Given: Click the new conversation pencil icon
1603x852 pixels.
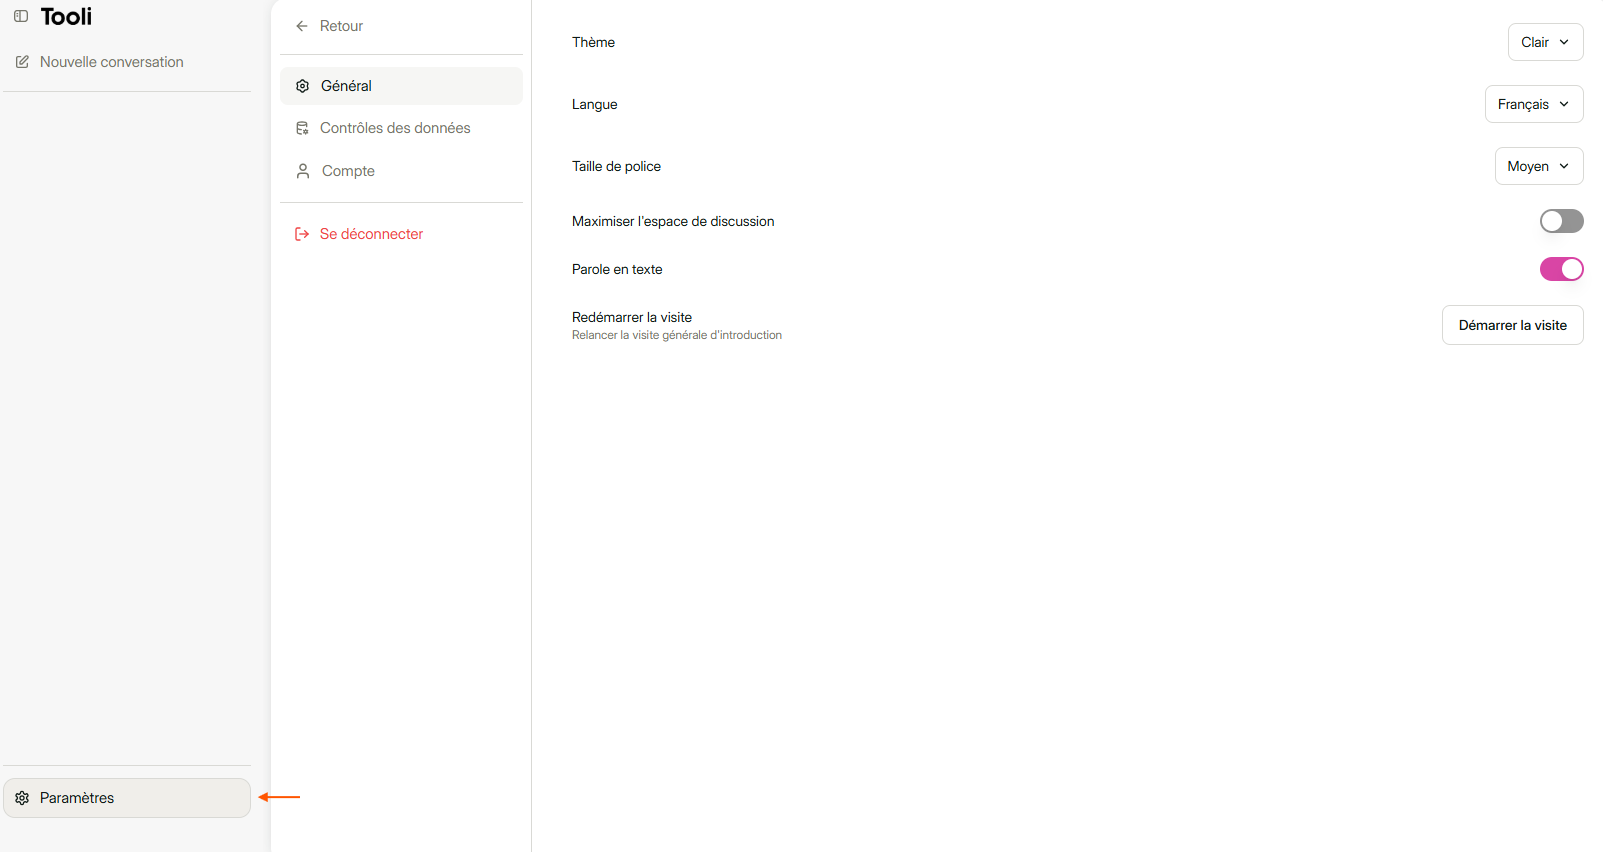Looking at the screenshot, I should point(22,62).
